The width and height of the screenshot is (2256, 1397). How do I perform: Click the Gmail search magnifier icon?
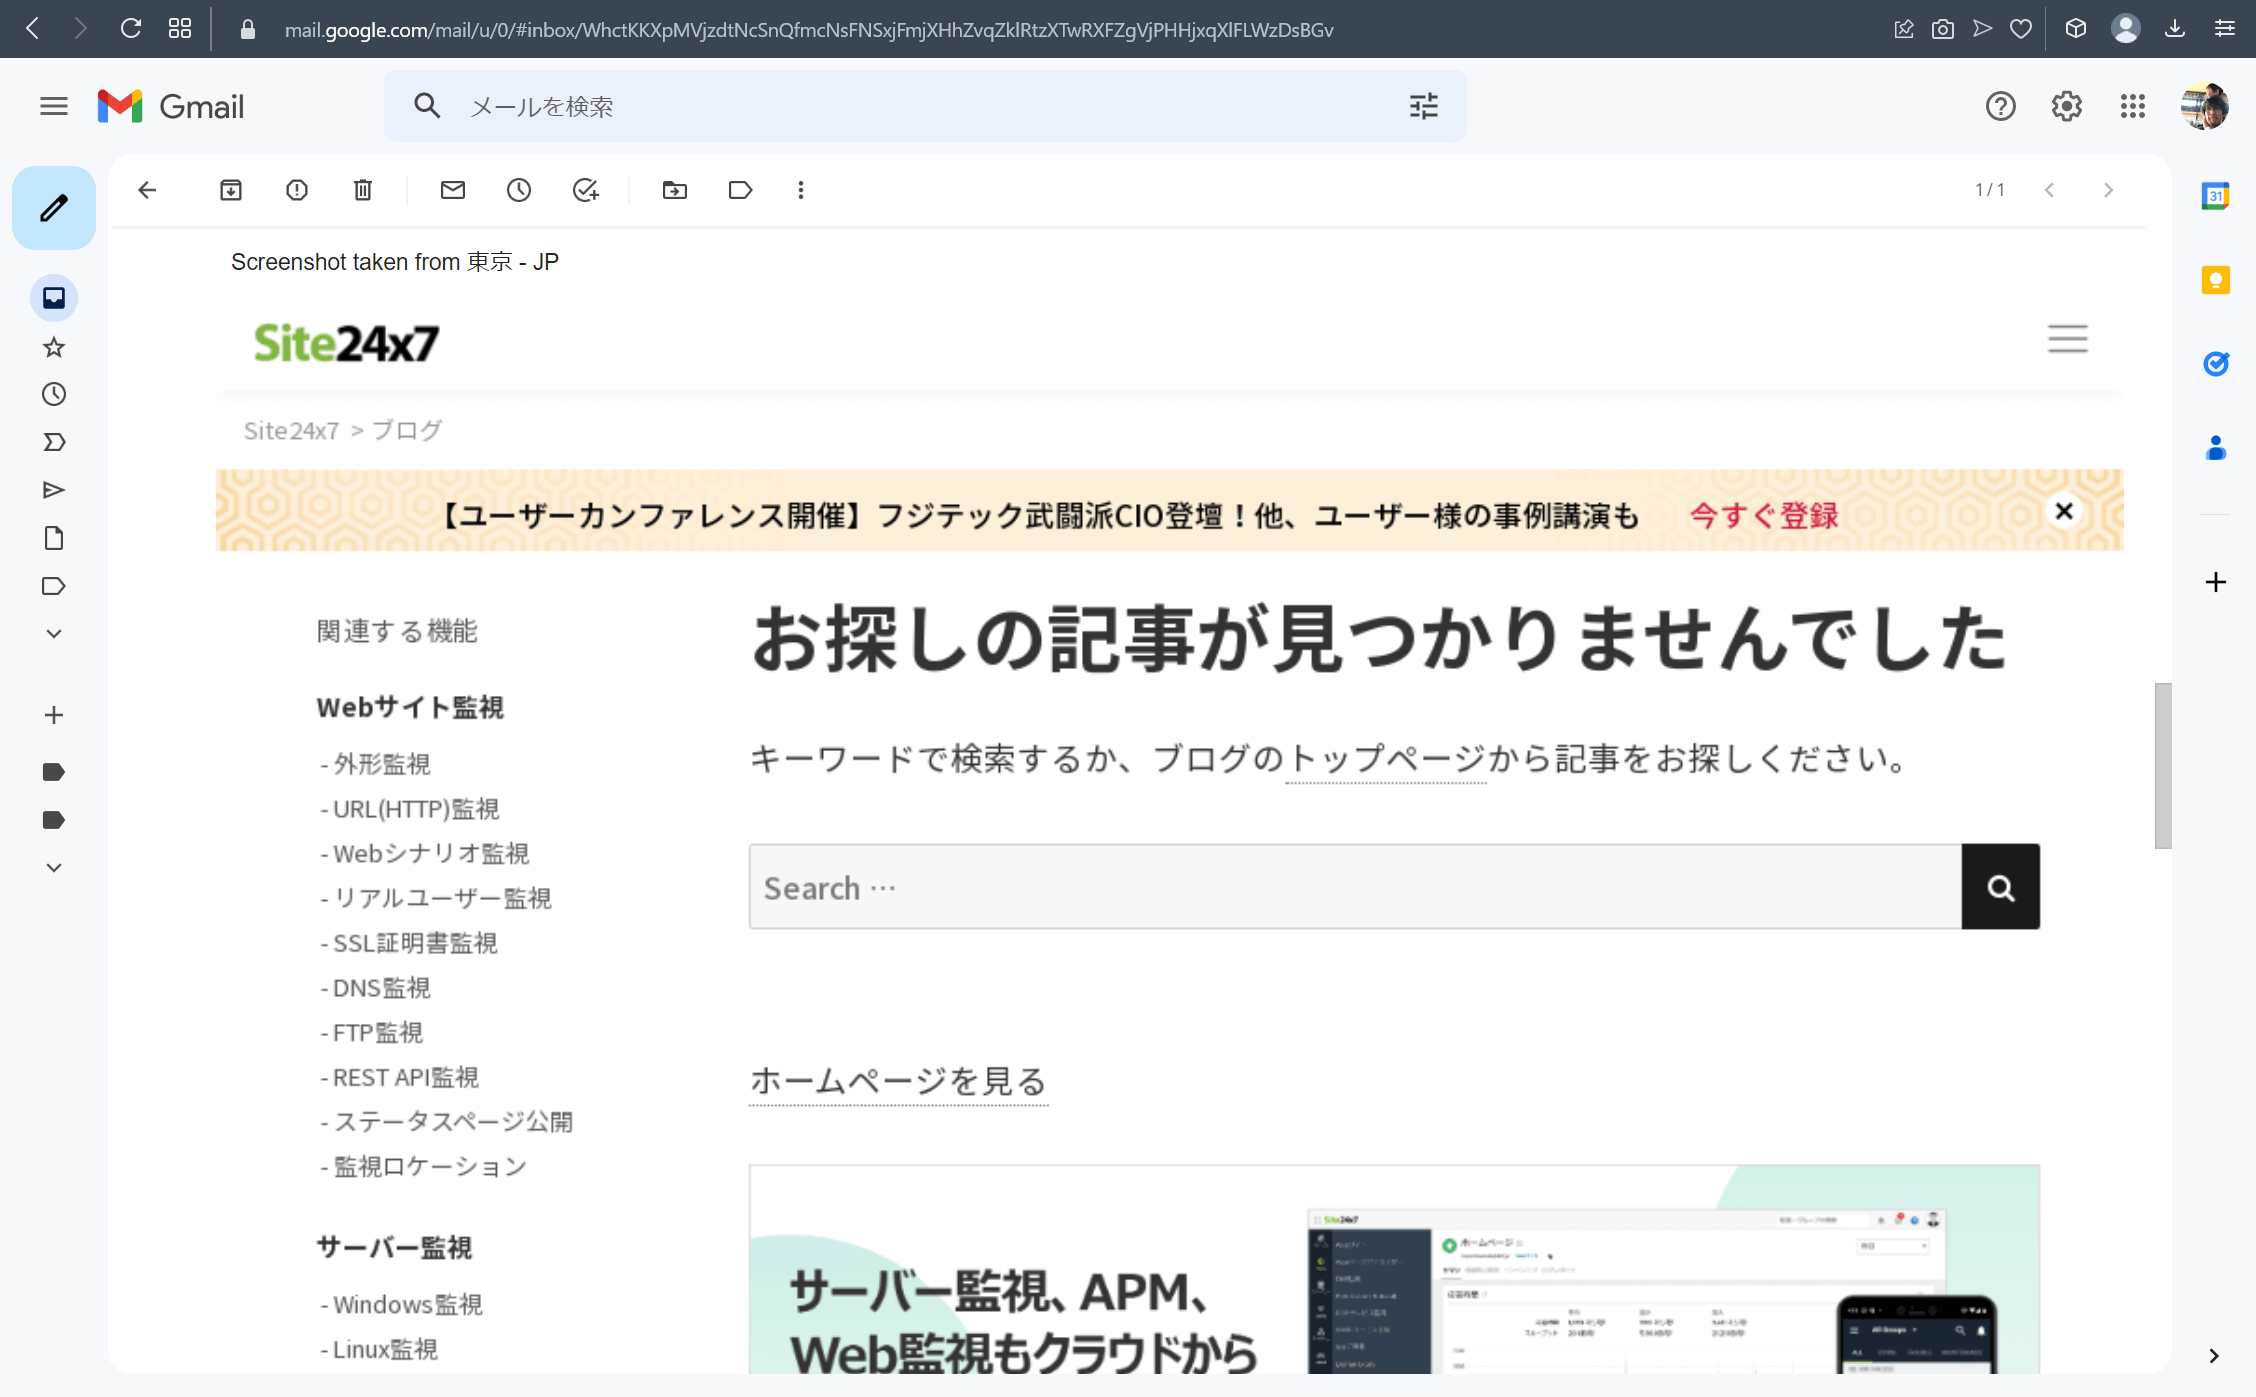(427, 106)
